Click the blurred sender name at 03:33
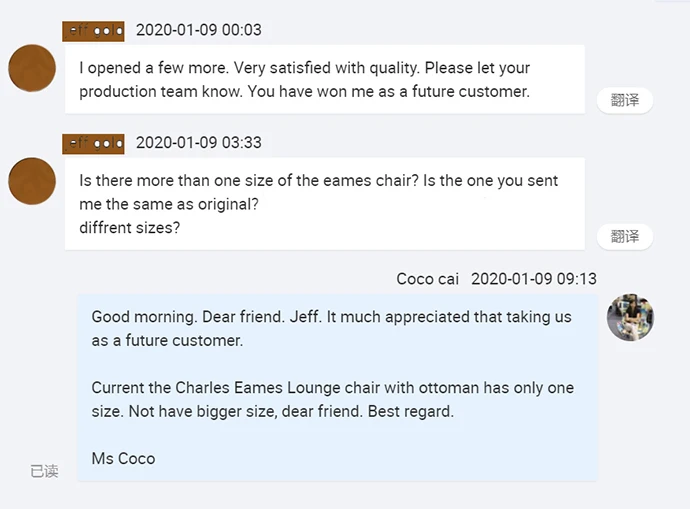690x509 pixels. 93,143
